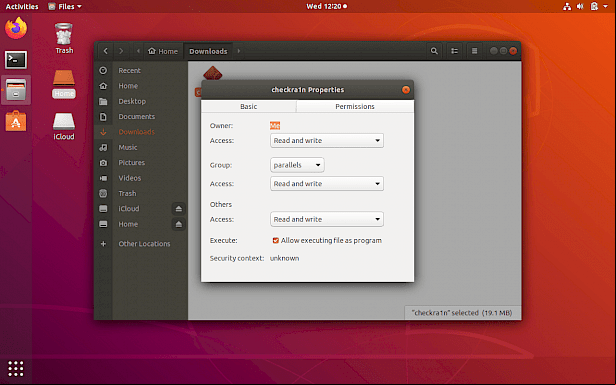Open search in Files toolbar
The image size is (616, 385).
click(x=434, y=51)
